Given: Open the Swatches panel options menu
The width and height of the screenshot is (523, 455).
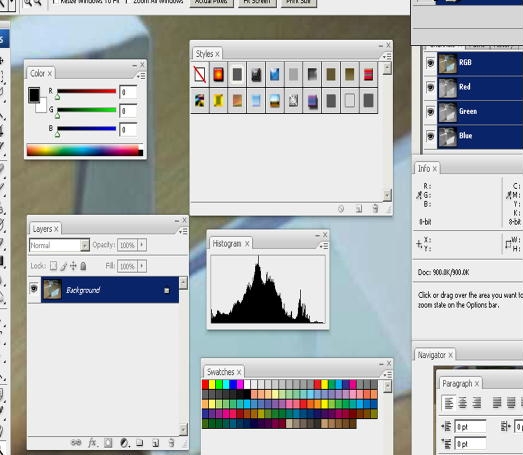Looking at the screenshot, I should [388, 375].
